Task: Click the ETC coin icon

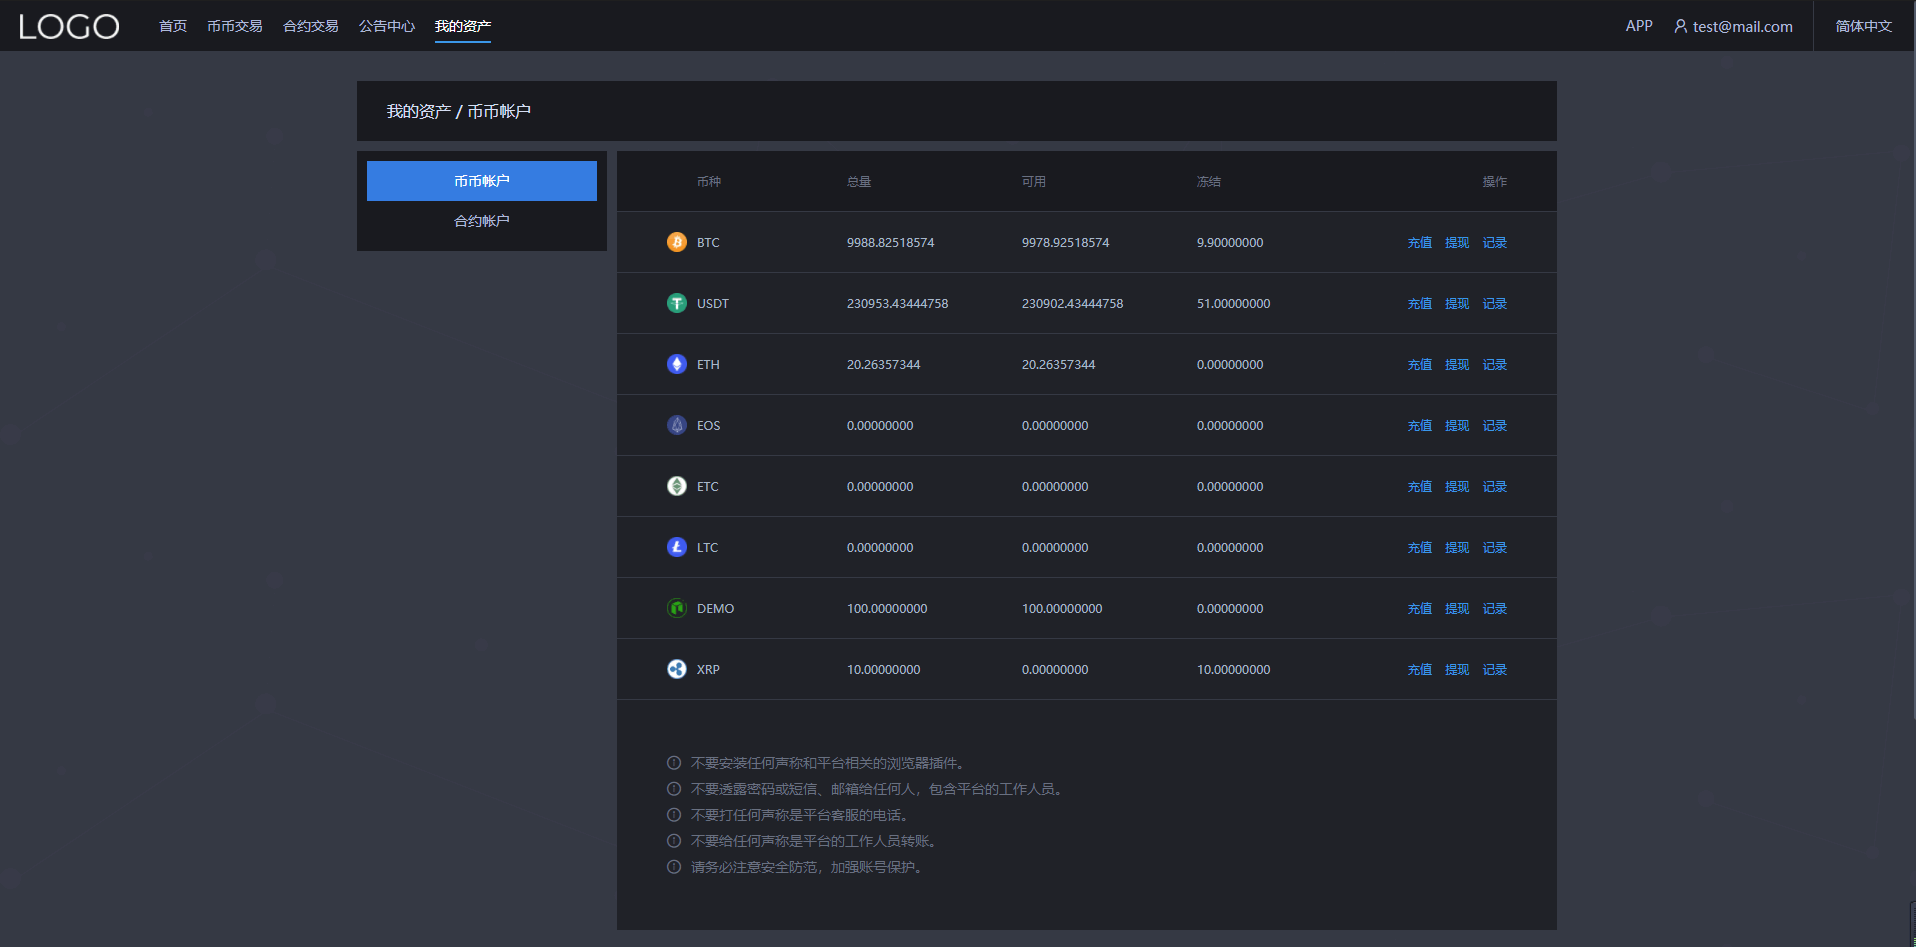Action: tap(677, 486)
